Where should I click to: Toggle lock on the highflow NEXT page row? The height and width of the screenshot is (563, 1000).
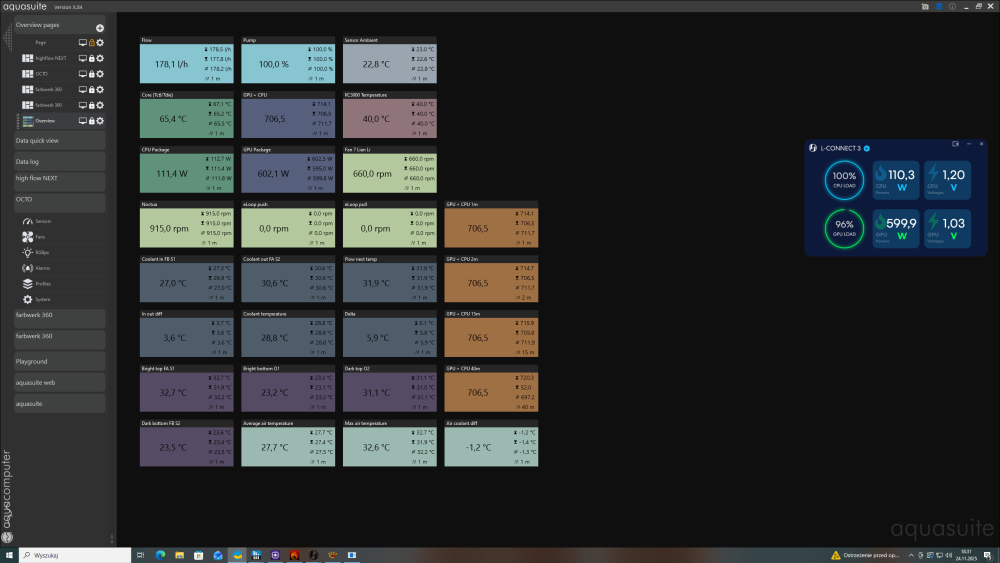tap(91, 58)
